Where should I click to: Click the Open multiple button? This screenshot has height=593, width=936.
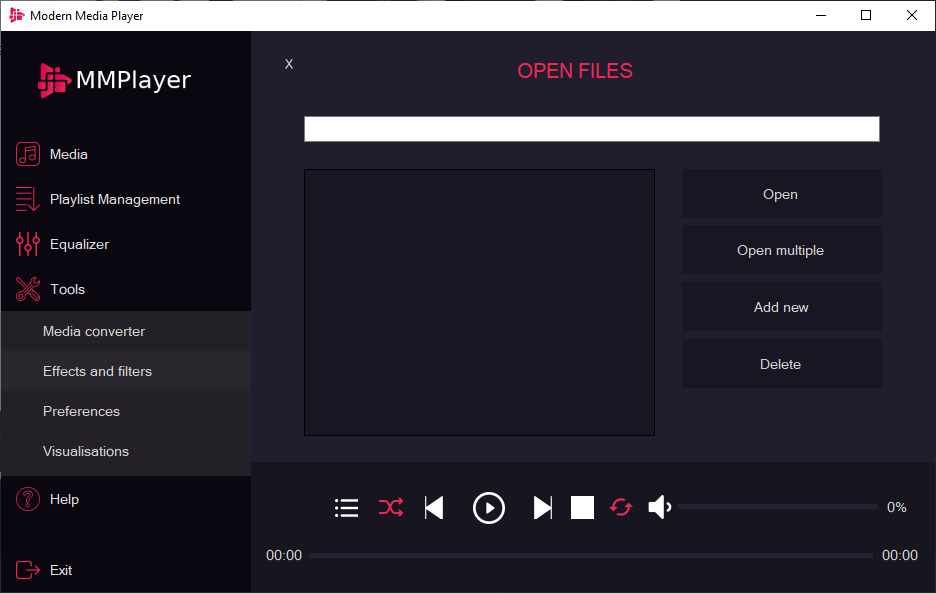coord(781,250)
